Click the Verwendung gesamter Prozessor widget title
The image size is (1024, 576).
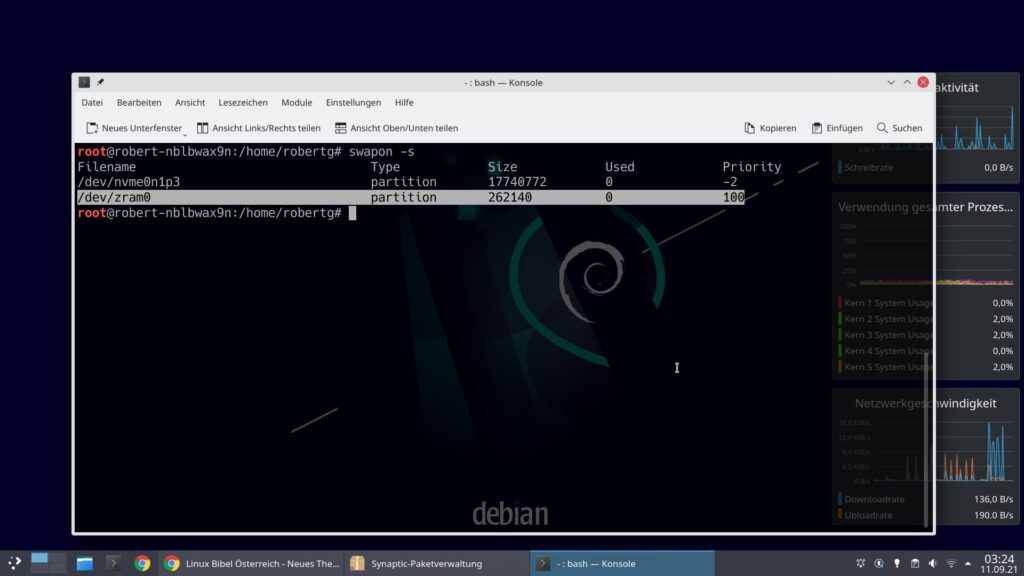pyautogui.click(x=925, y=207)
